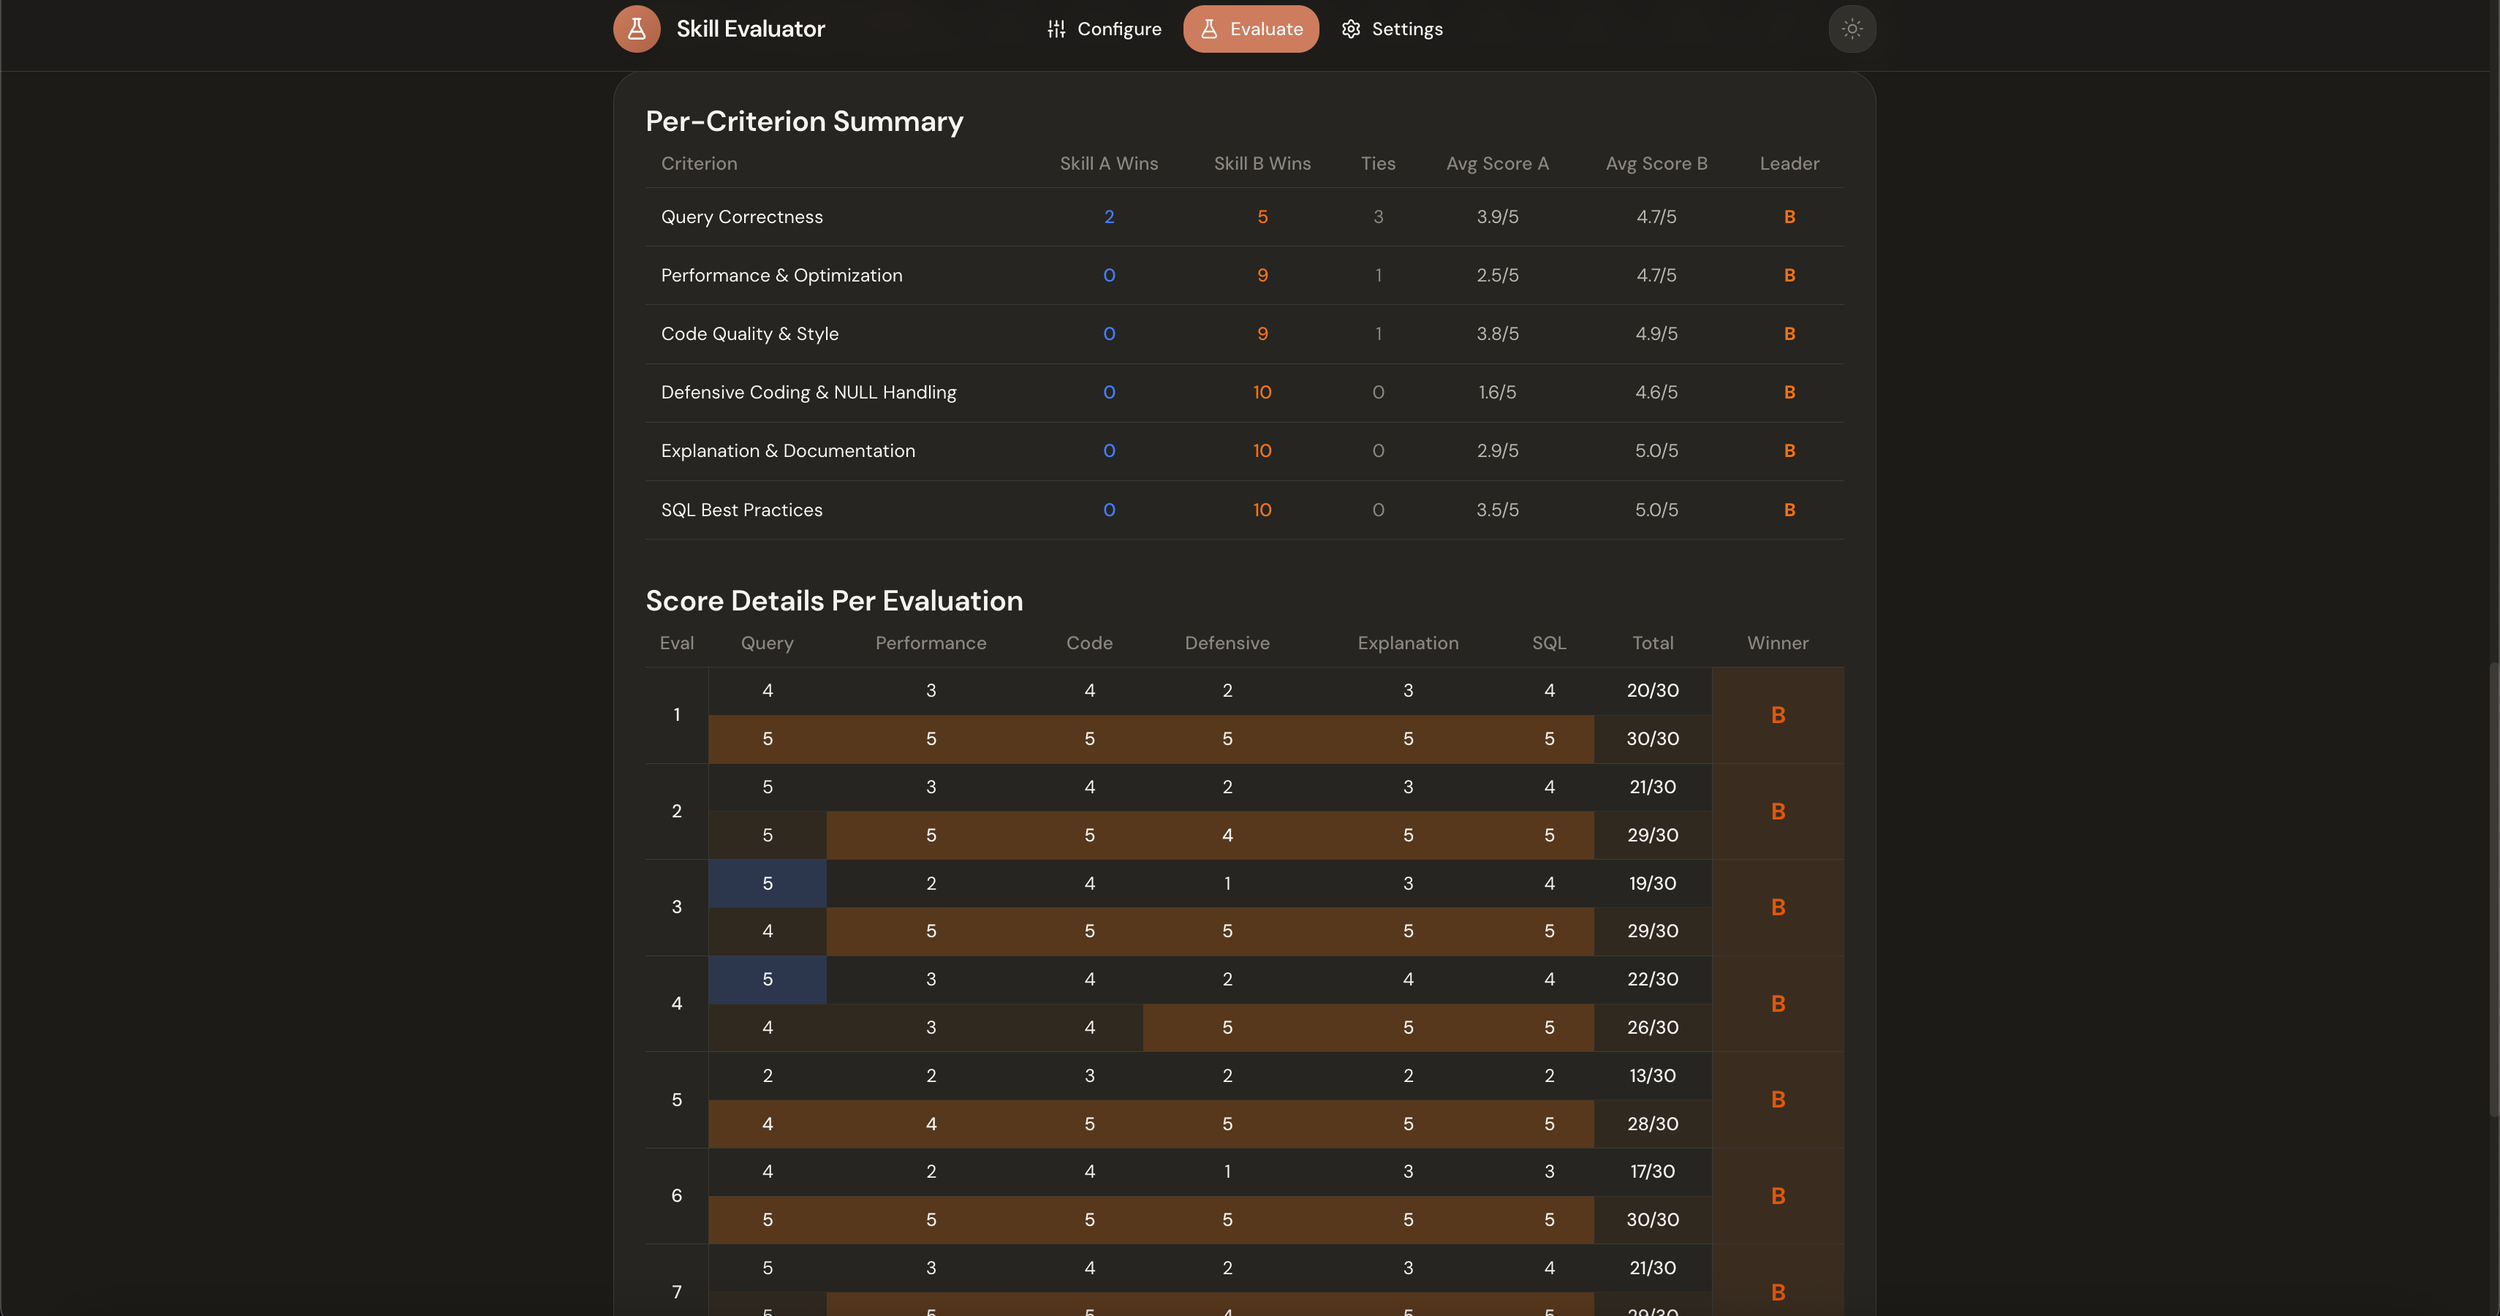Click the Skill Evaluator flask logo
This screenshot has height=1316, width=2500.
point(636,29)
